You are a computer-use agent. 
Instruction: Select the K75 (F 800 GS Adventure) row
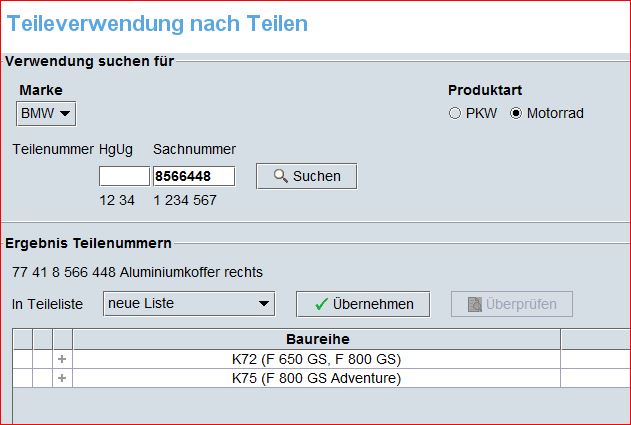click(317, 378)
